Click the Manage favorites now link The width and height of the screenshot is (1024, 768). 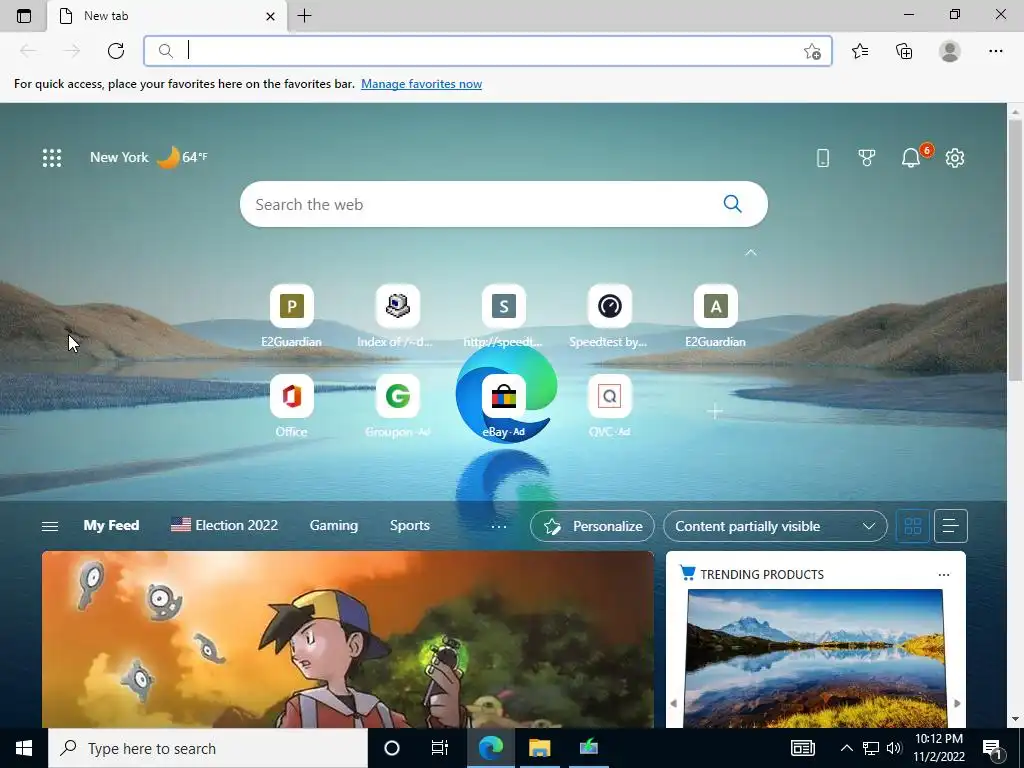(x=421, y=84)
